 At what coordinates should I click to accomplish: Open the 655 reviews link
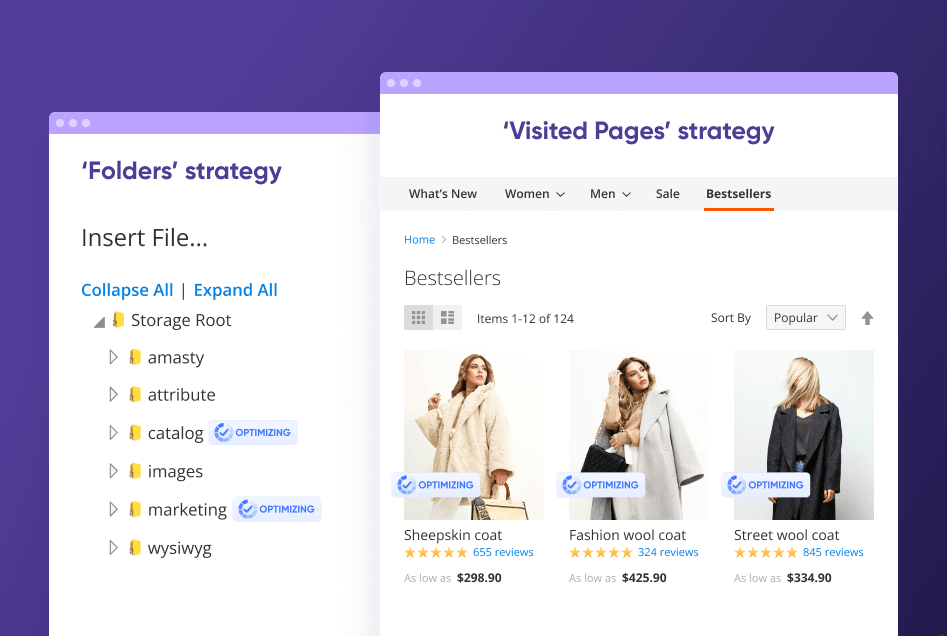504,551
